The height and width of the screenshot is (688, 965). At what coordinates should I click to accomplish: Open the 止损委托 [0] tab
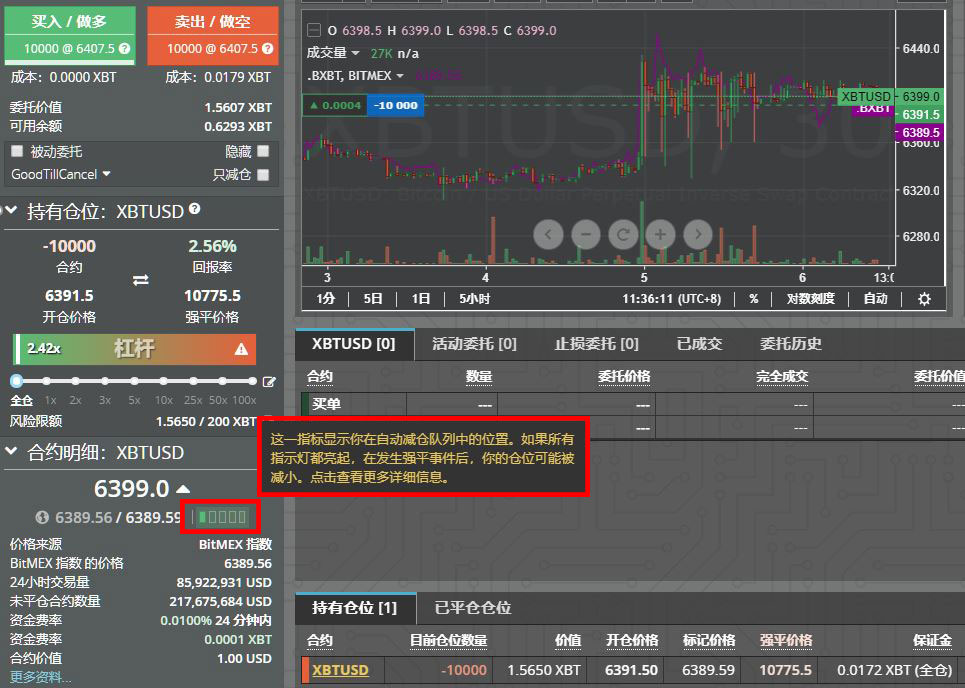point(596,344)
